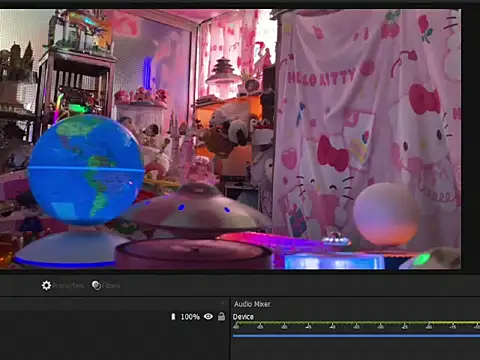Click the Properties text button
480x360 pixels.
point(68,286)
